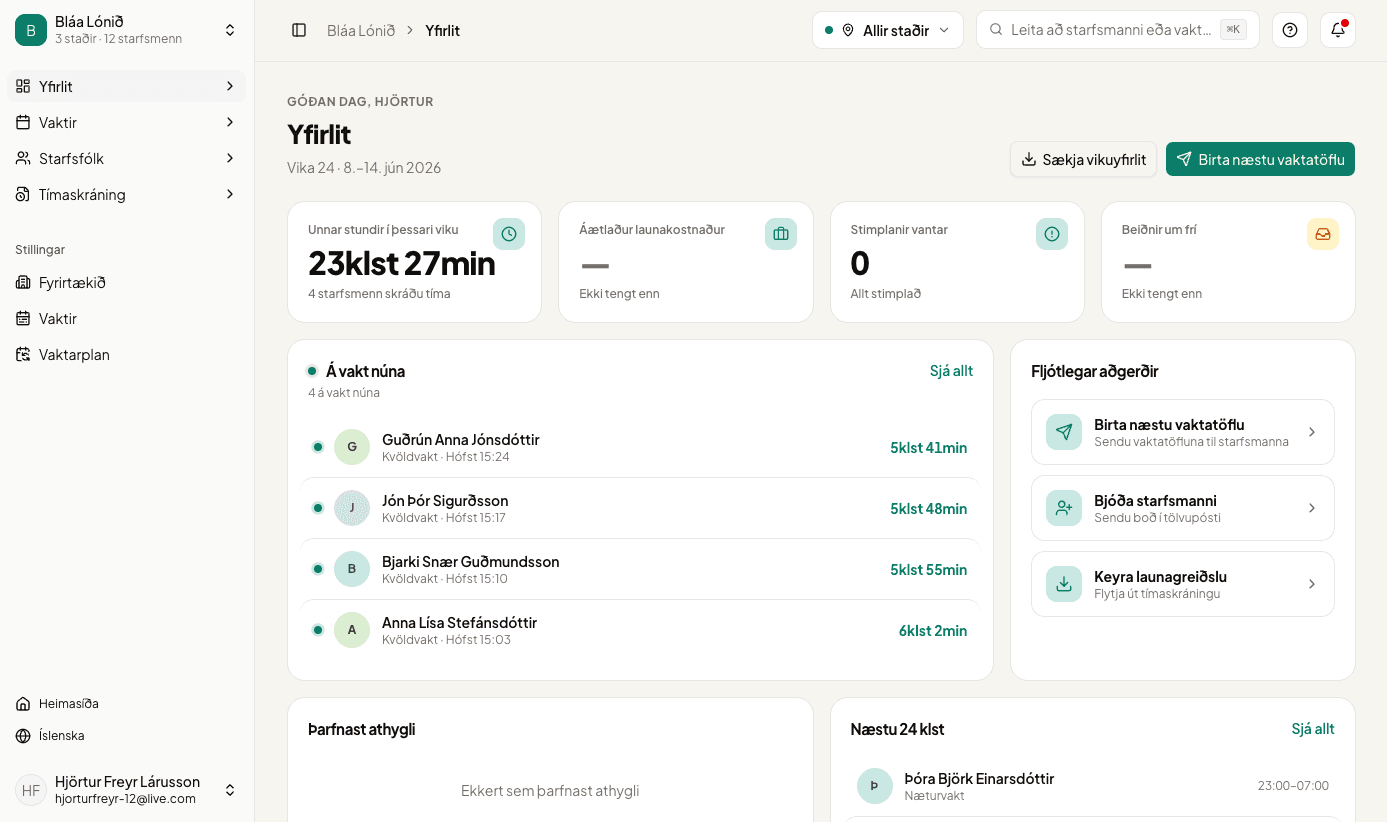Click the add-user icon in Bjóða starfsmanni card
This screenshot has height=822, width=1387.
click(1064, 508)
